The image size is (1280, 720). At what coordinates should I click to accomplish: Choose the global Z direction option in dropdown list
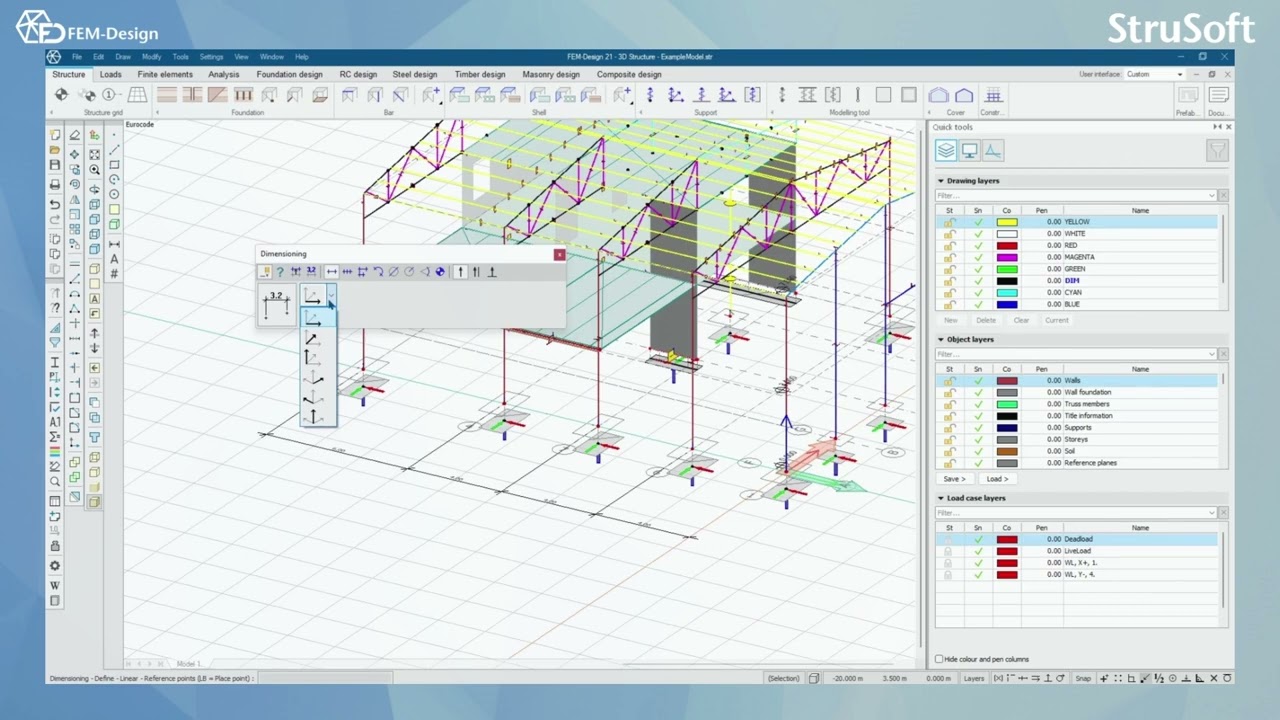tap(314, 416)
